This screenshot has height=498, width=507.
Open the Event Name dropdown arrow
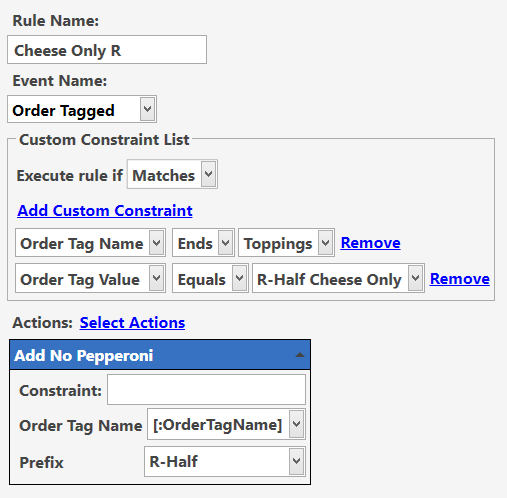[148, 109]
